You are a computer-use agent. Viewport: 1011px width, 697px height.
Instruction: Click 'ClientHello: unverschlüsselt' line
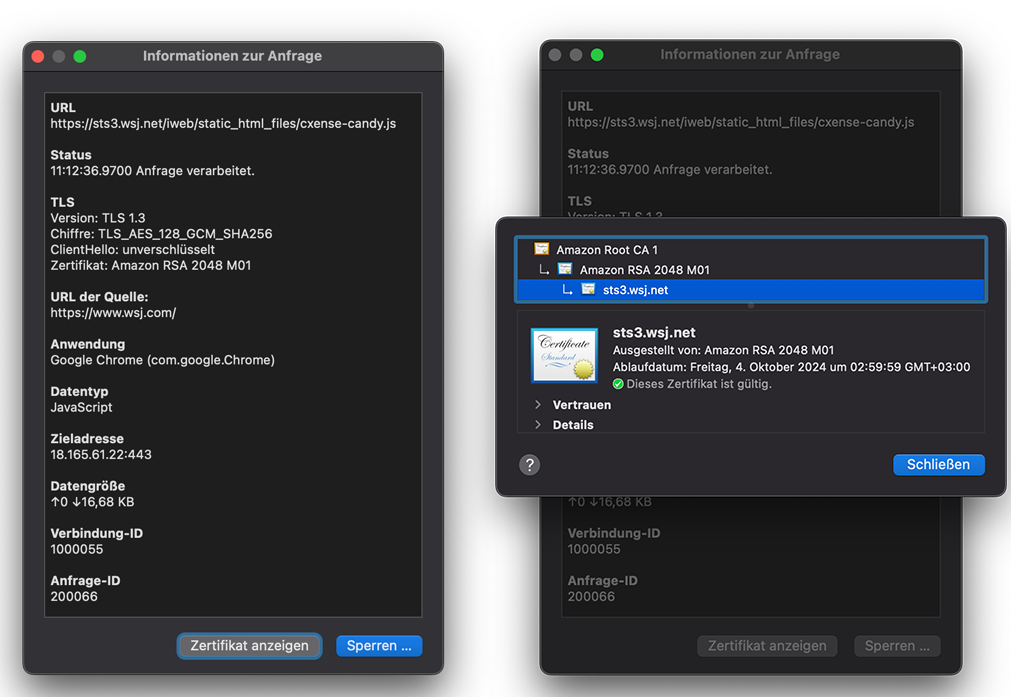(x=133, y=250)
